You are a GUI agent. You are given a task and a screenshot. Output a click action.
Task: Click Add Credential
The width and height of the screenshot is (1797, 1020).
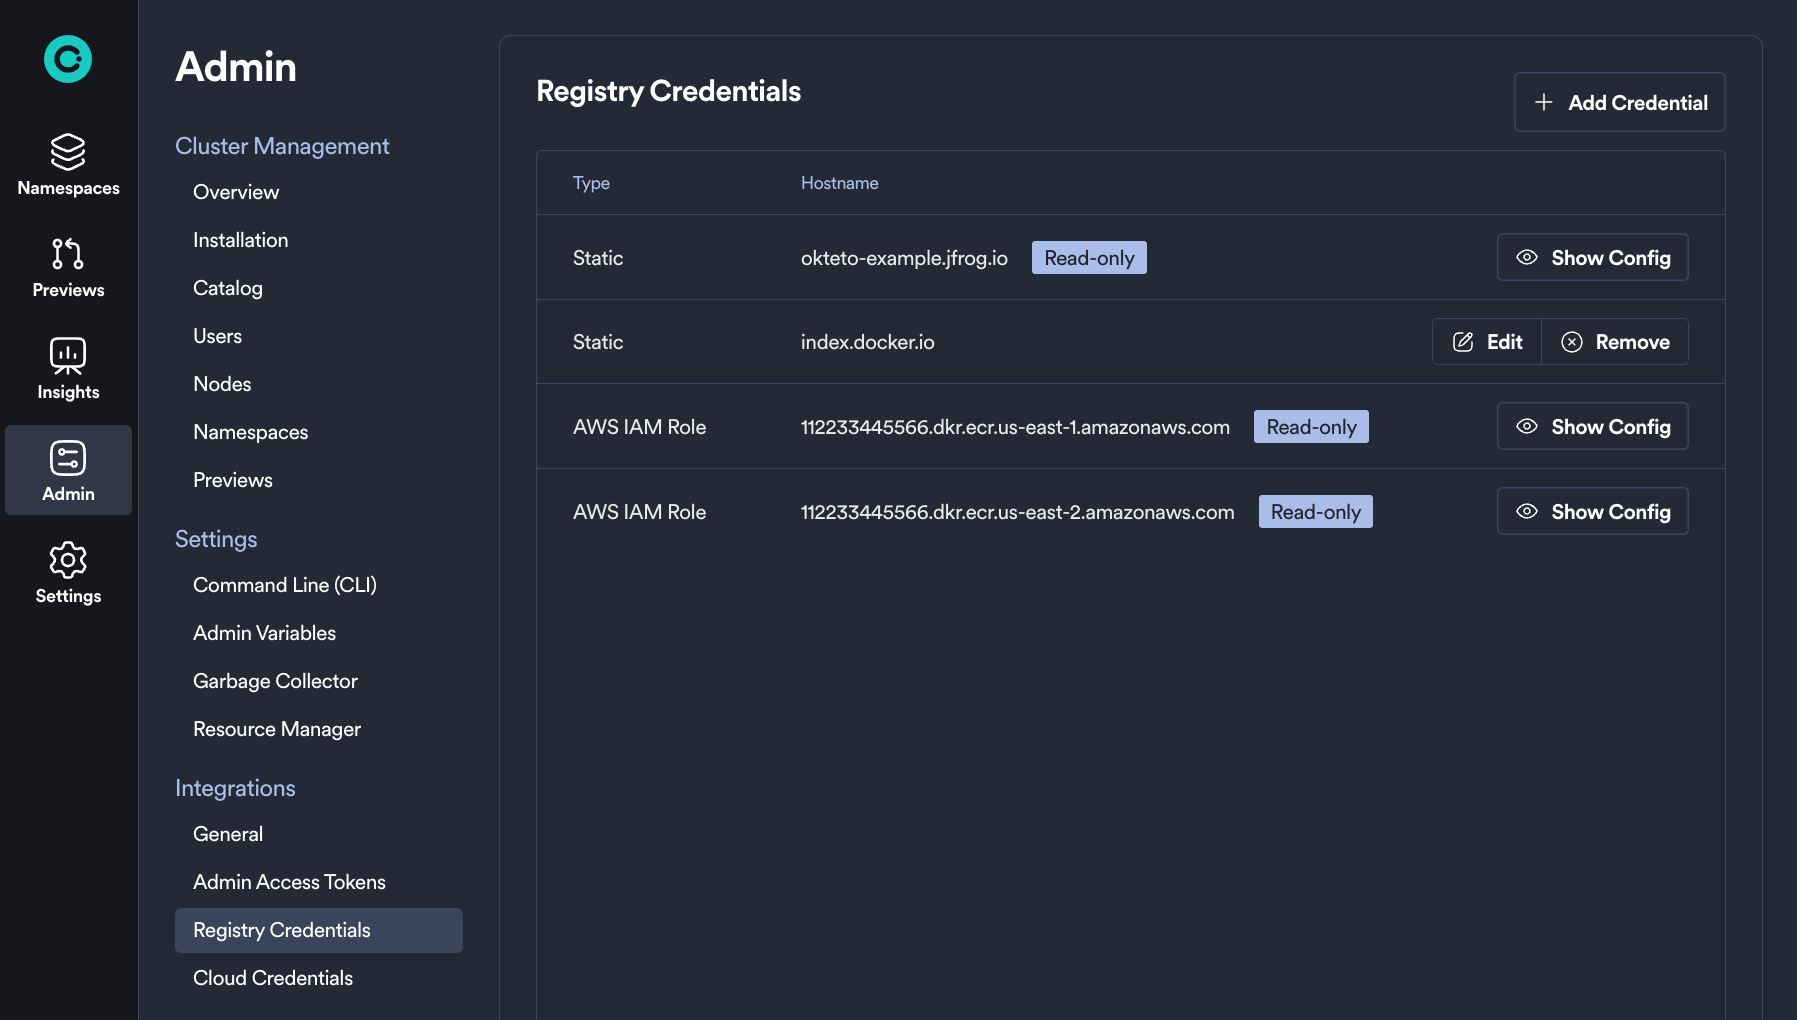(1618, 102)
